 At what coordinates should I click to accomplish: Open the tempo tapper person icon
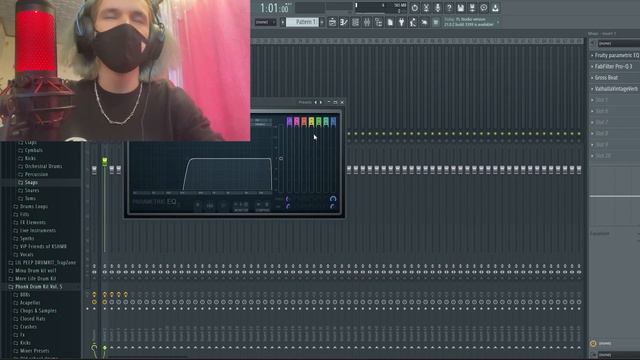point(413,22)
